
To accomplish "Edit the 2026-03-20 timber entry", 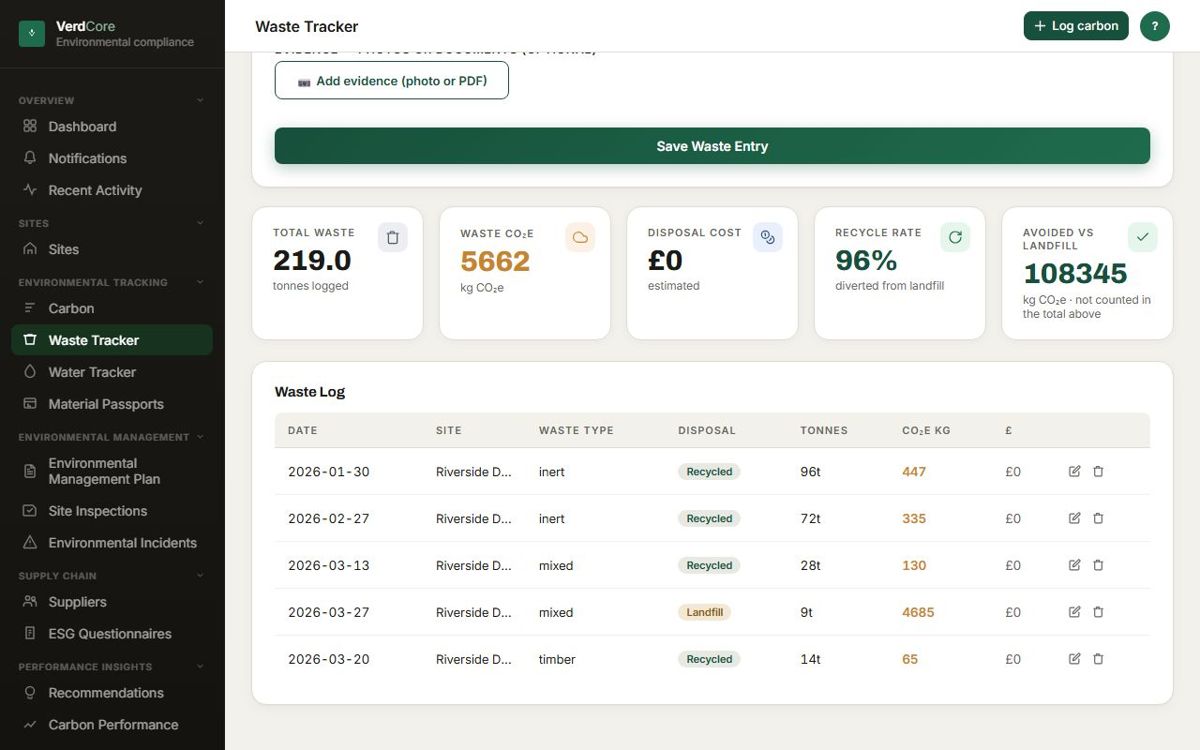I will pyautogui.click(x=1075, y=659).
